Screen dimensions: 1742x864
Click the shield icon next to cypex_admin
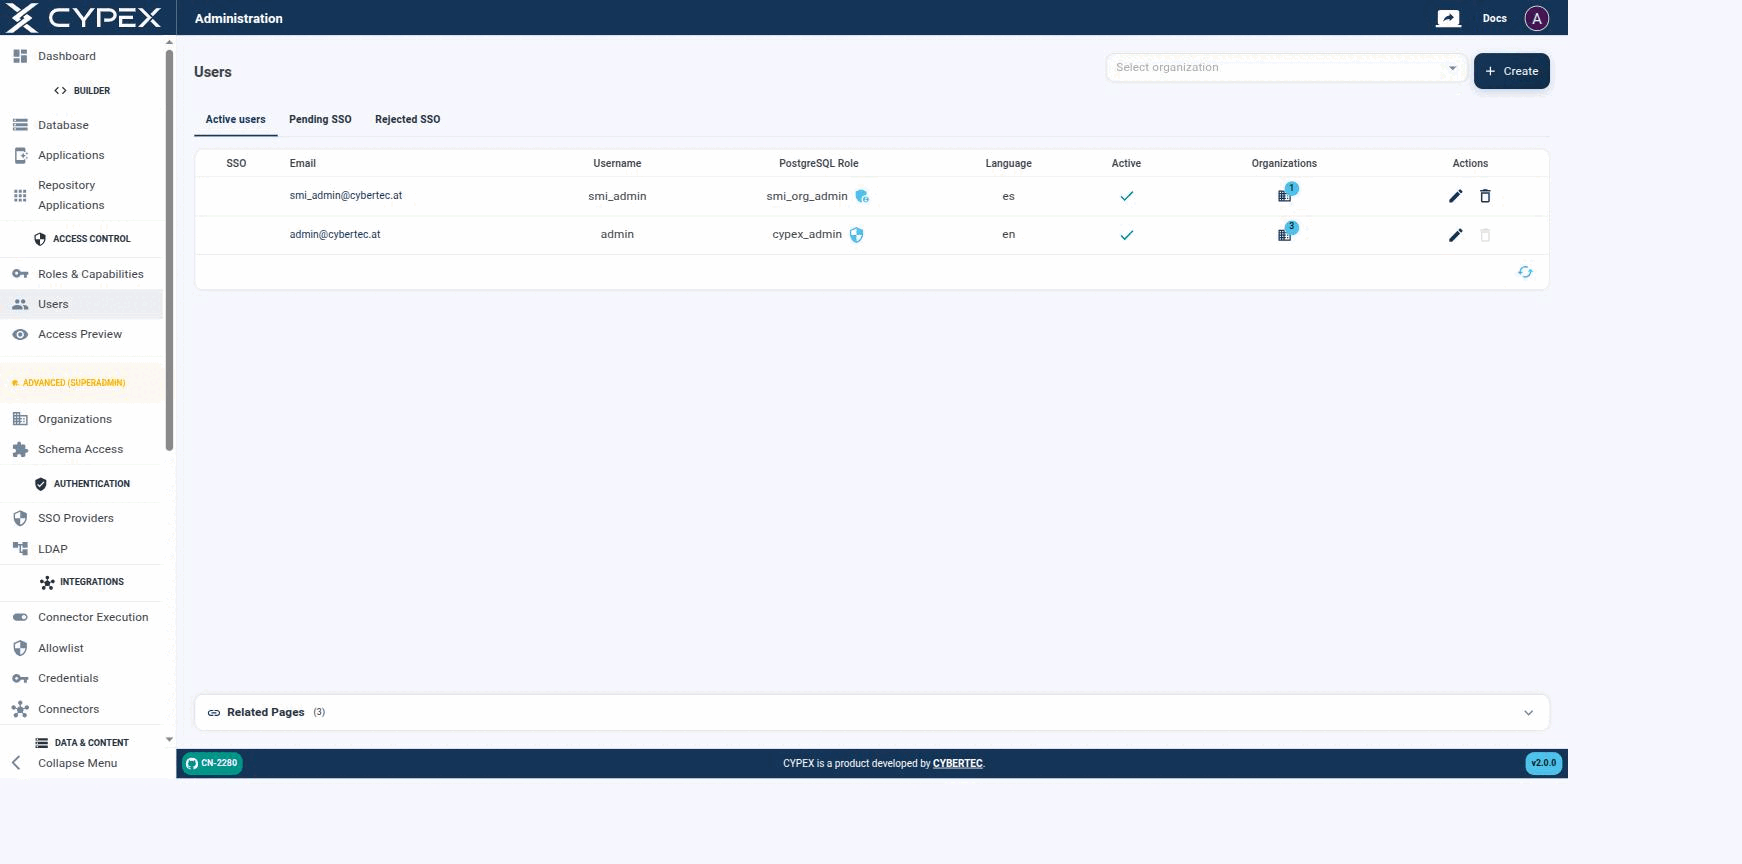click(856, 235)
